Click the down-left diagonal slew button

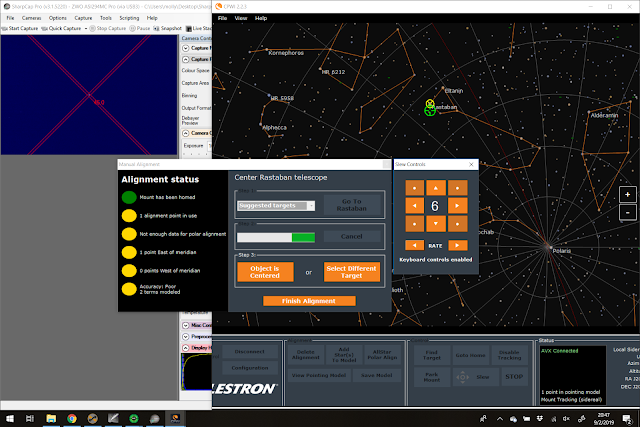pyautogui.click(x=415, y=224)
